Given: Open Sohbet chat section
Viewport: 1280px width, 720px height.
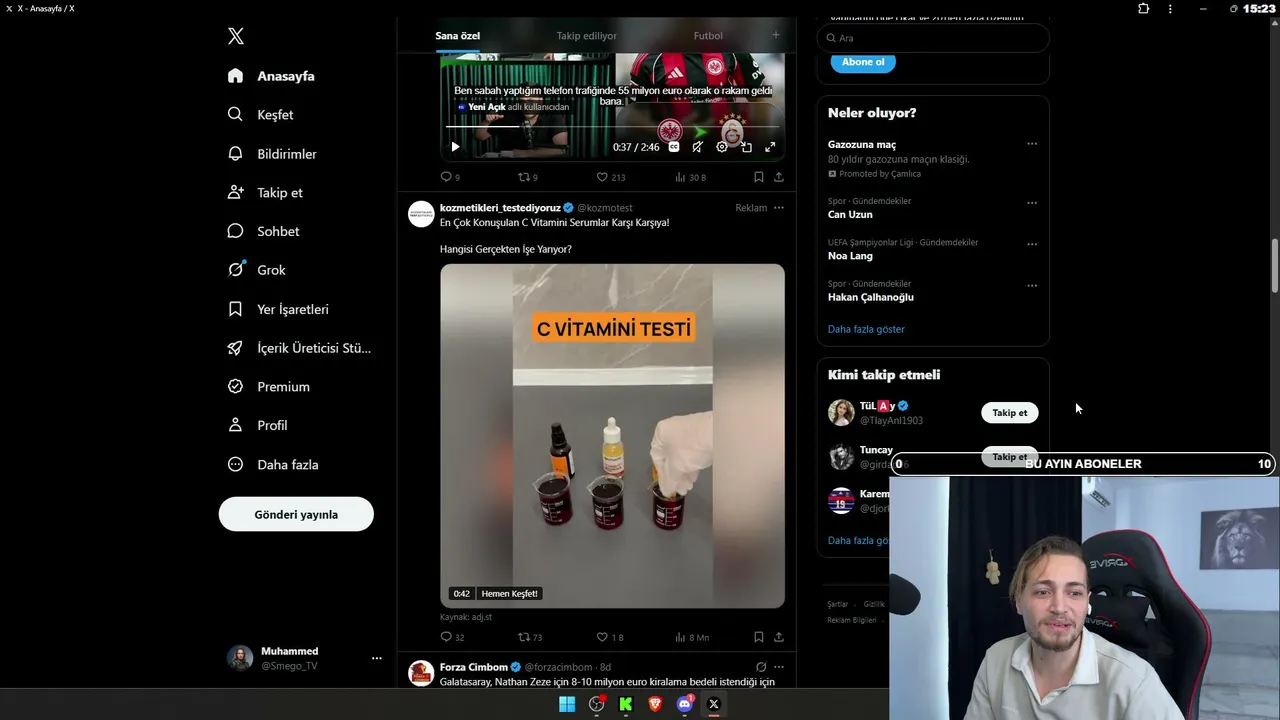Looking at the screenshot, I should coord(263,231).
